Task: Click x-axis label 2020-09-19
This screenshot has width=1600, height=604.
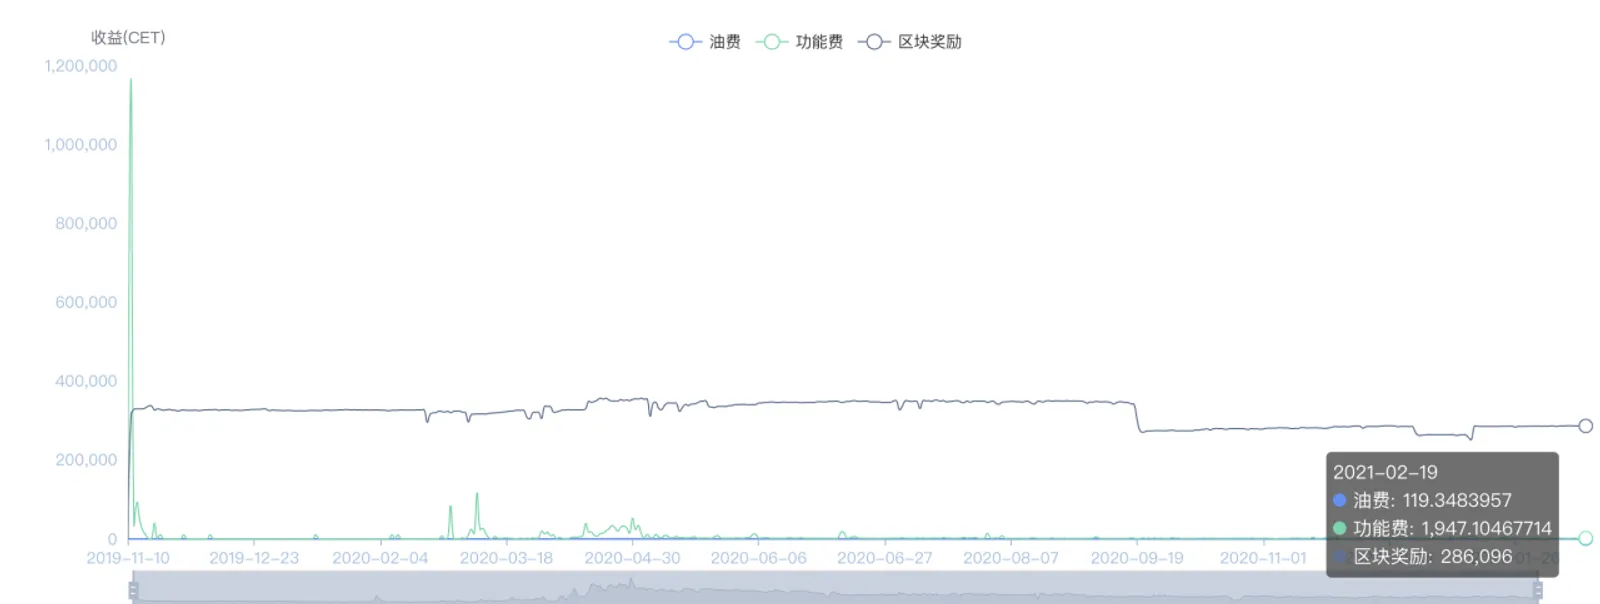Action: pos(1137,558)
